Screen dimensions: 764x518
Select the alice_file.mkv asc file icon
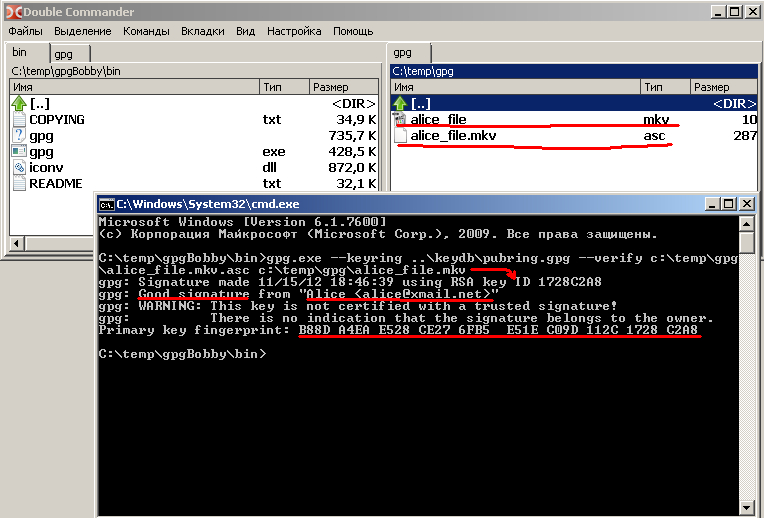(400, 136)
